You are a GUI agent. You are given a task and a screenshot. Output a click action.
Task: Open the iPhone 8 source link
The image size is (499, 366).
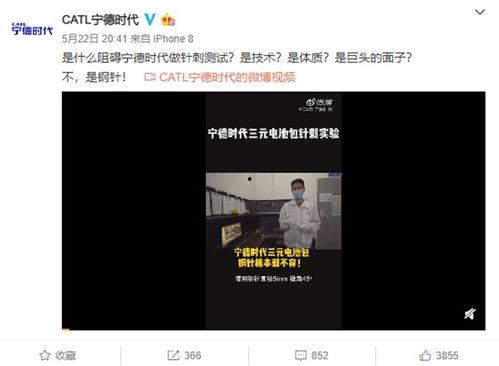coord(173,39)
